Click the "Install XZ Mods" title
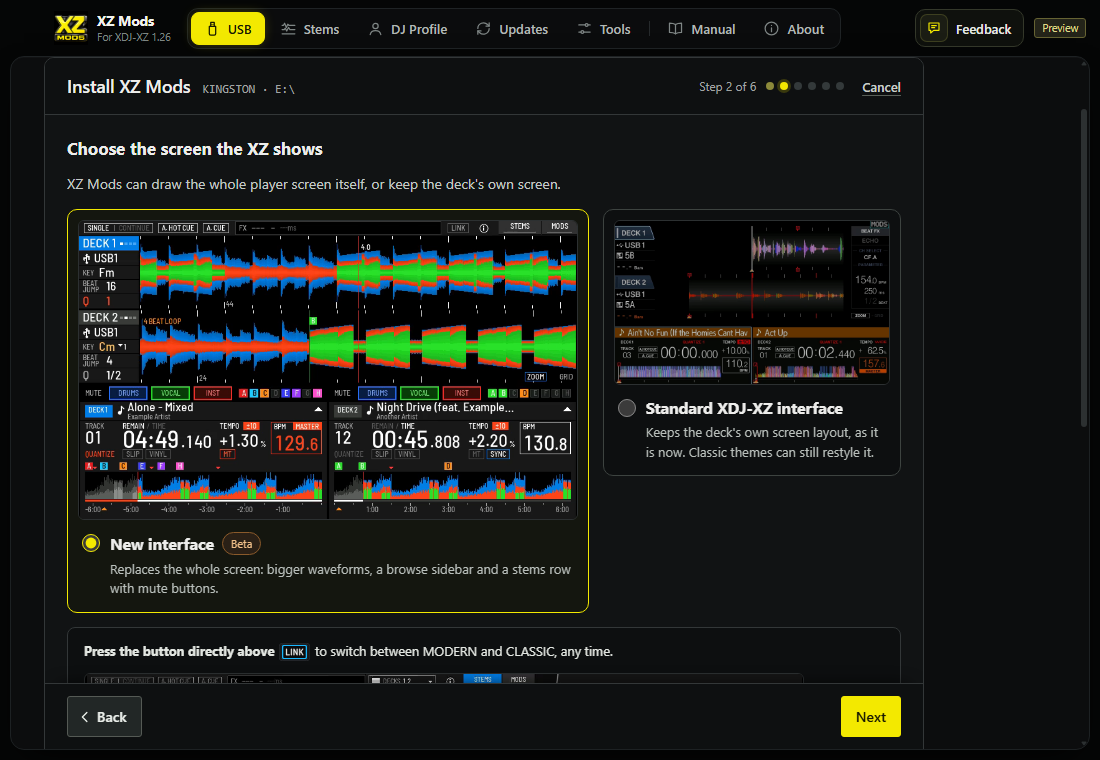 click(128, 87)
